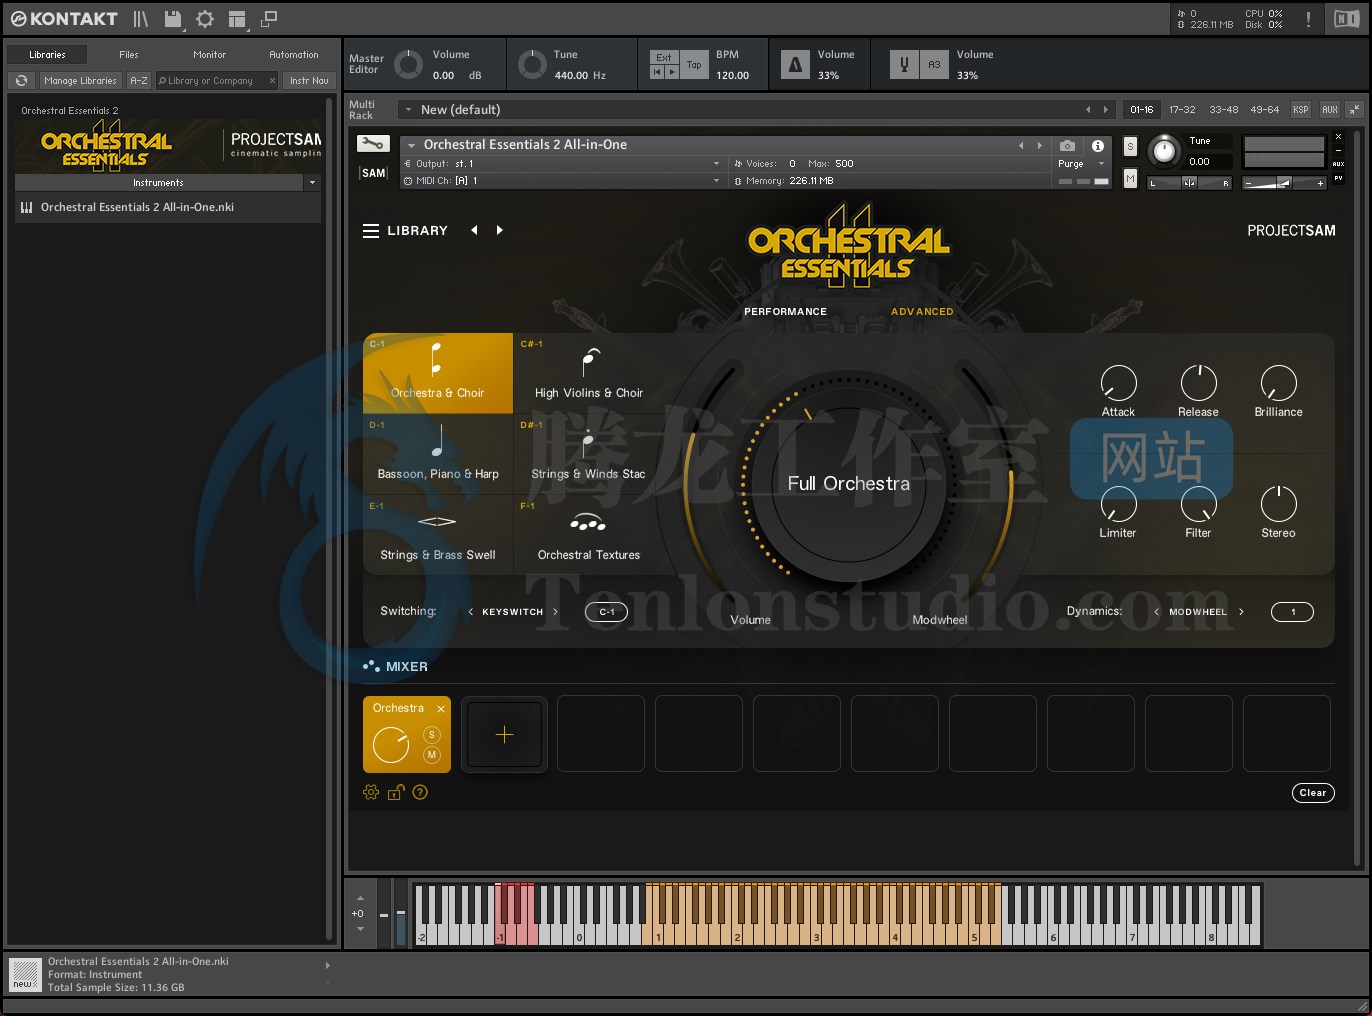The height and width of the screenshot is (1016, 1372).
Task: Toggle the reference tone tuning fork
Action: click(904, 65)
